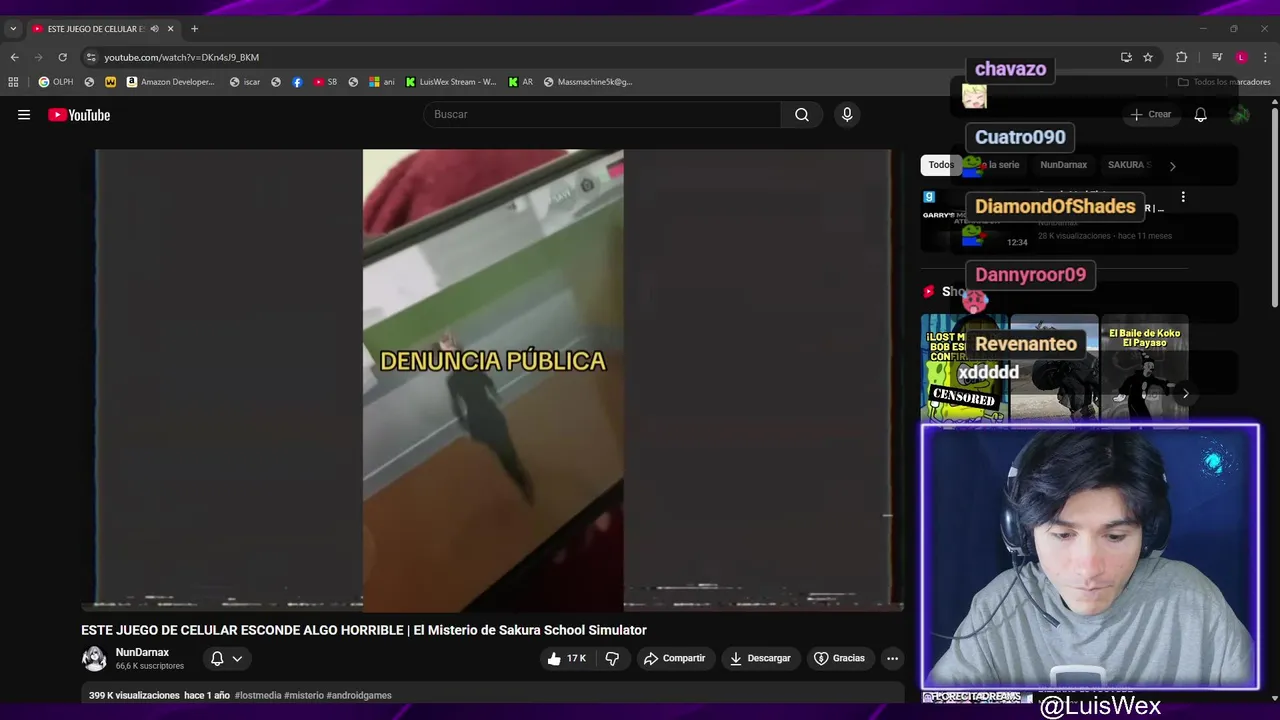Open the Crear create button
Image resolution: width=1280 pixels, height=720 pixels.
click(1151, 115)
